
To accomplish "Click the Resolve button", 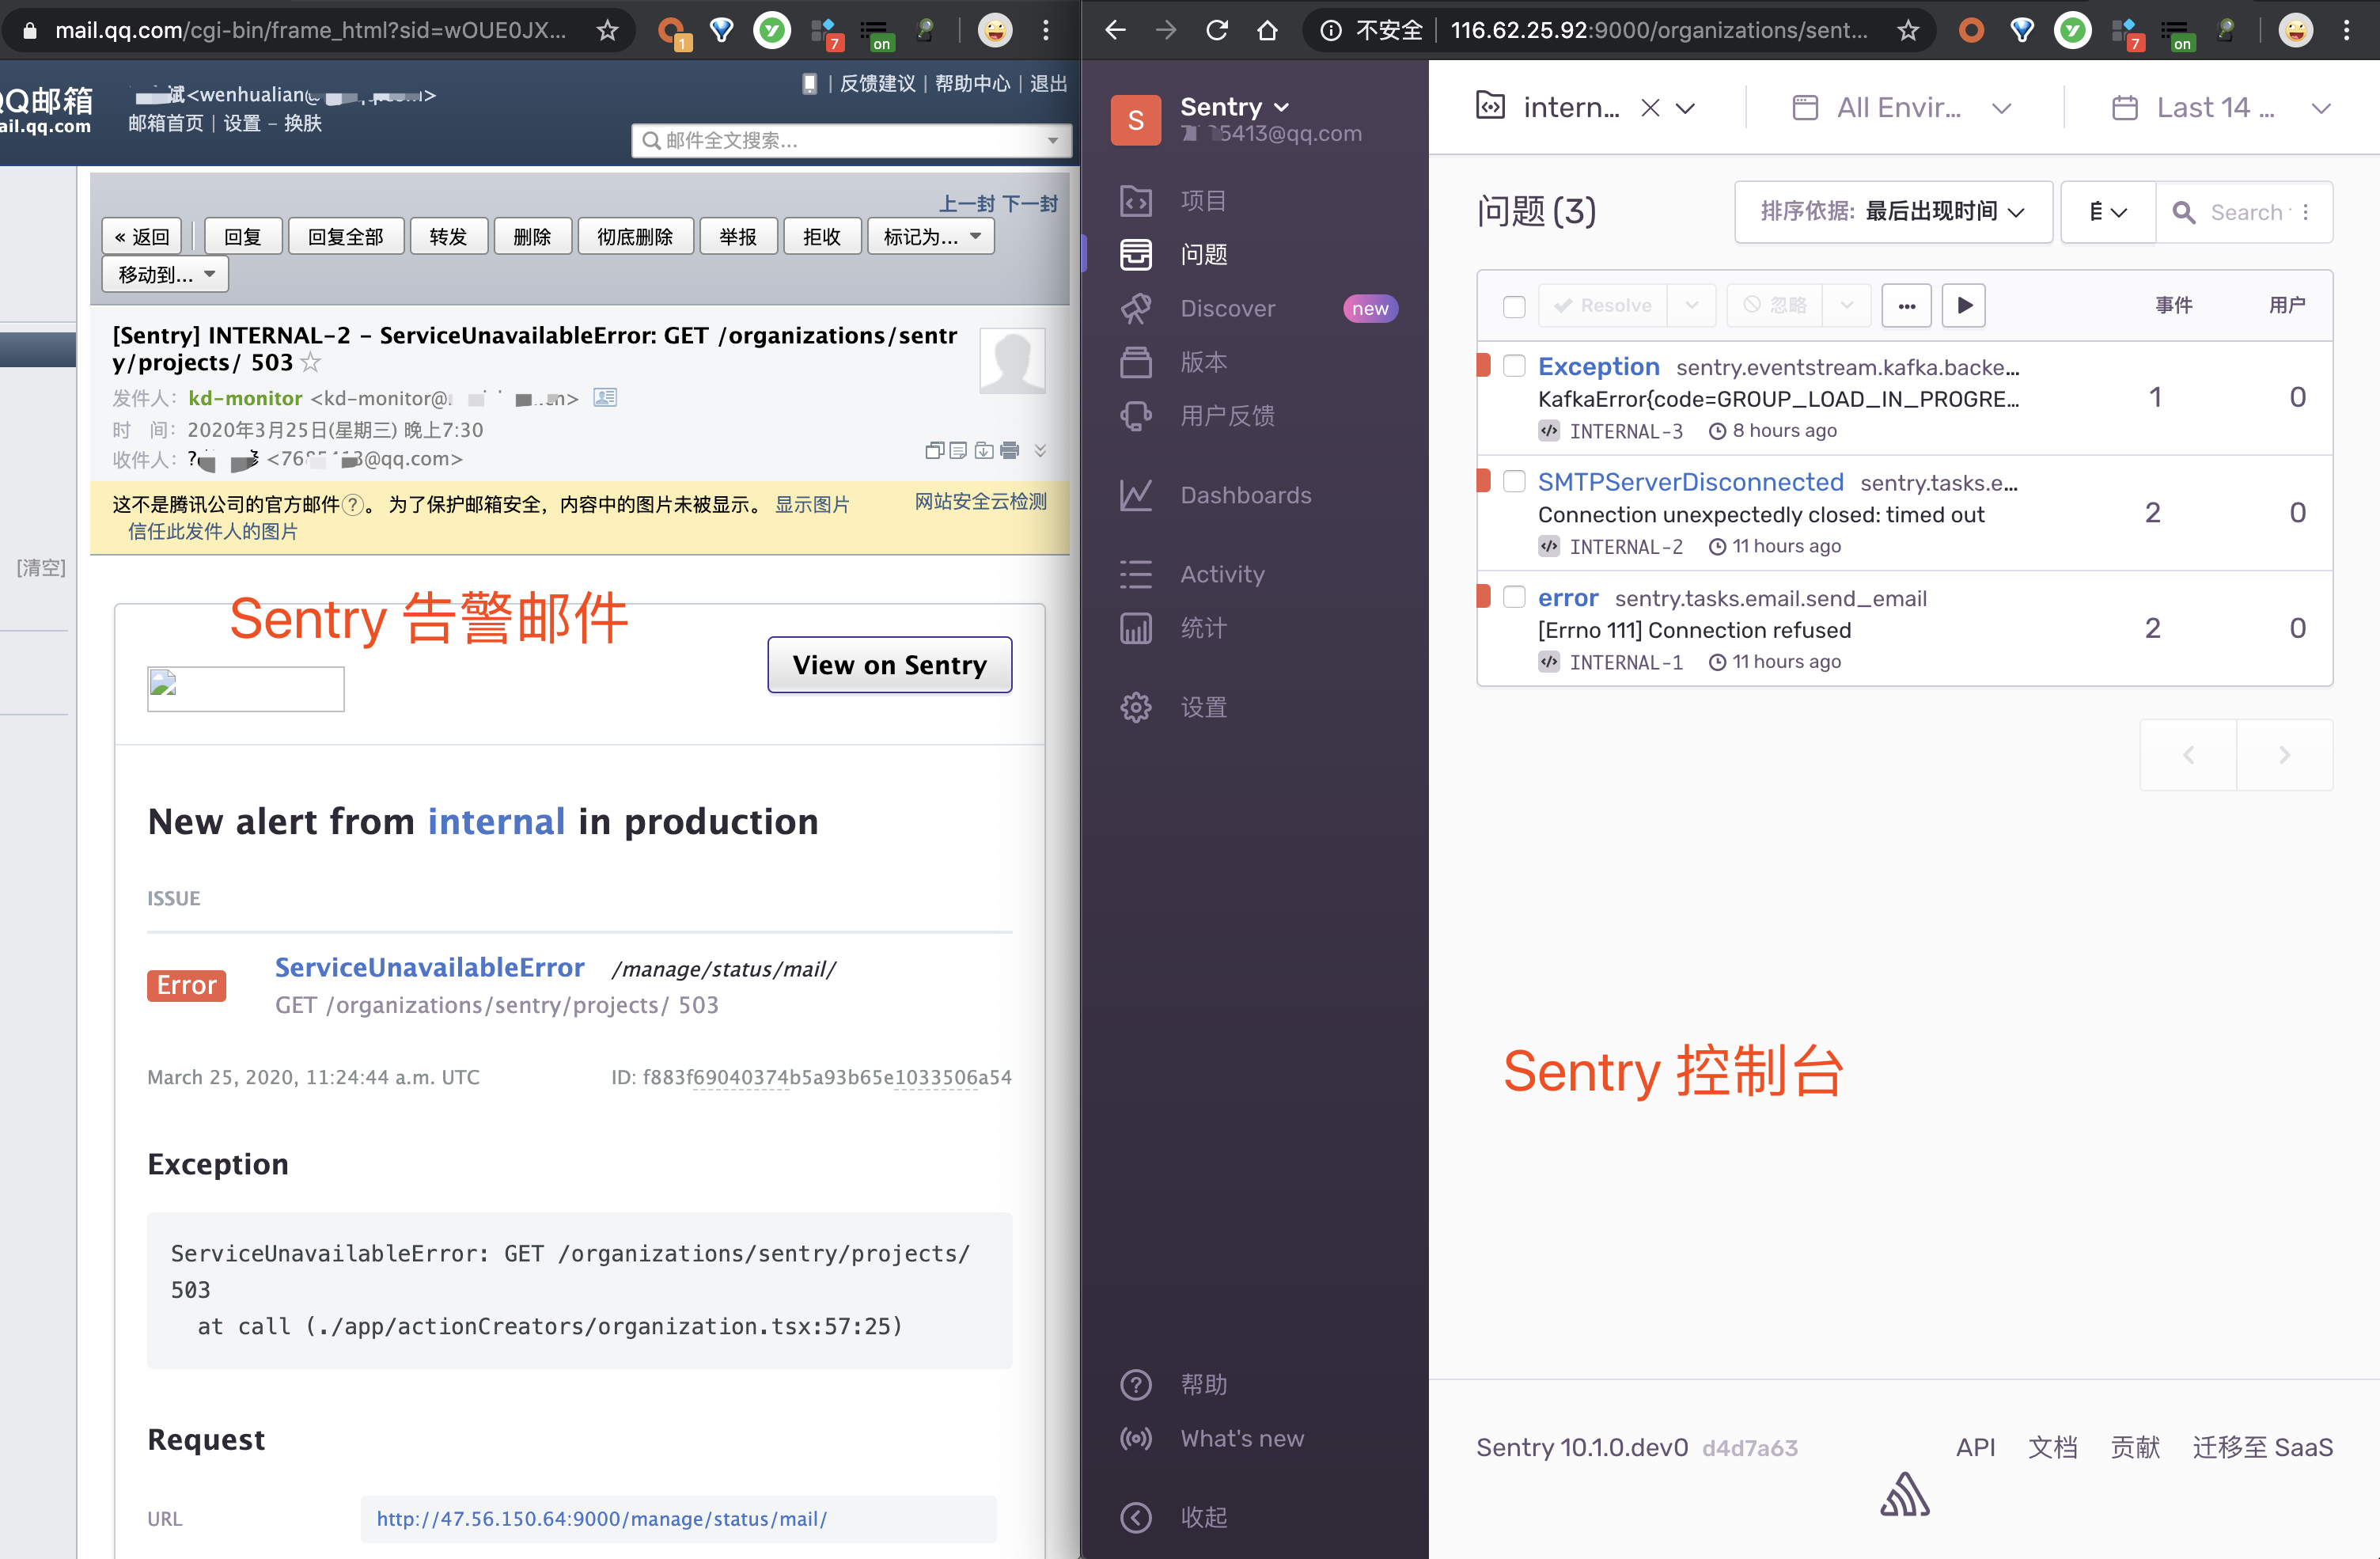I will [x=1602, y=305].
